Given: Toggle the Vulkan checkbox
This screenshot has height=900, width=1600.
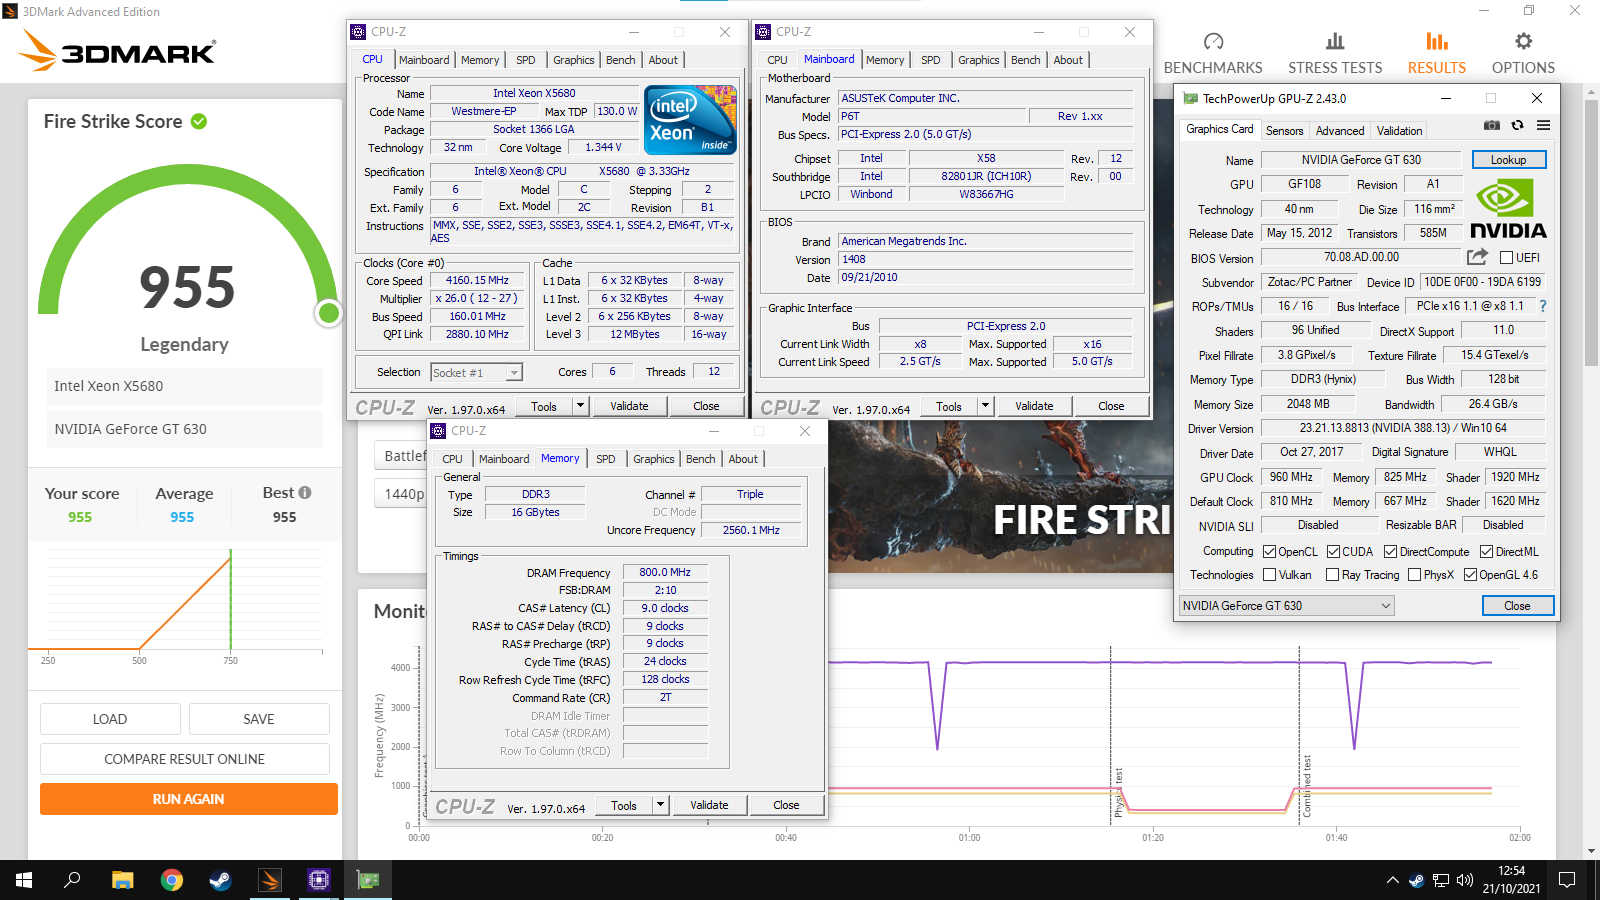Looking at the screenshot, I should coord(1269,574).
